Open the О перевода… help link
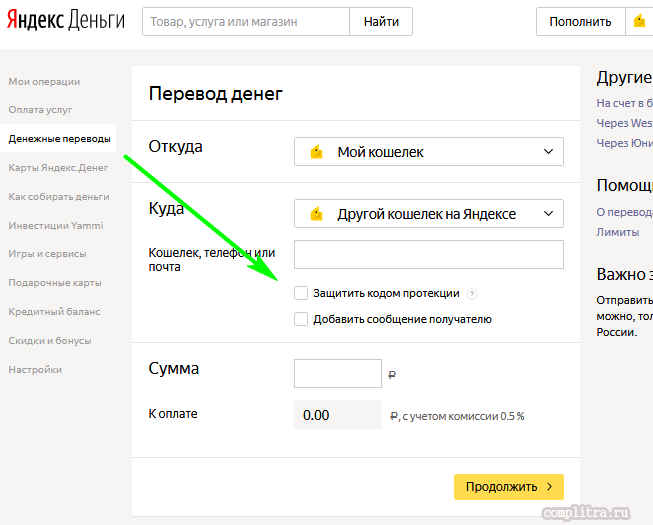 tap(624, 212)
